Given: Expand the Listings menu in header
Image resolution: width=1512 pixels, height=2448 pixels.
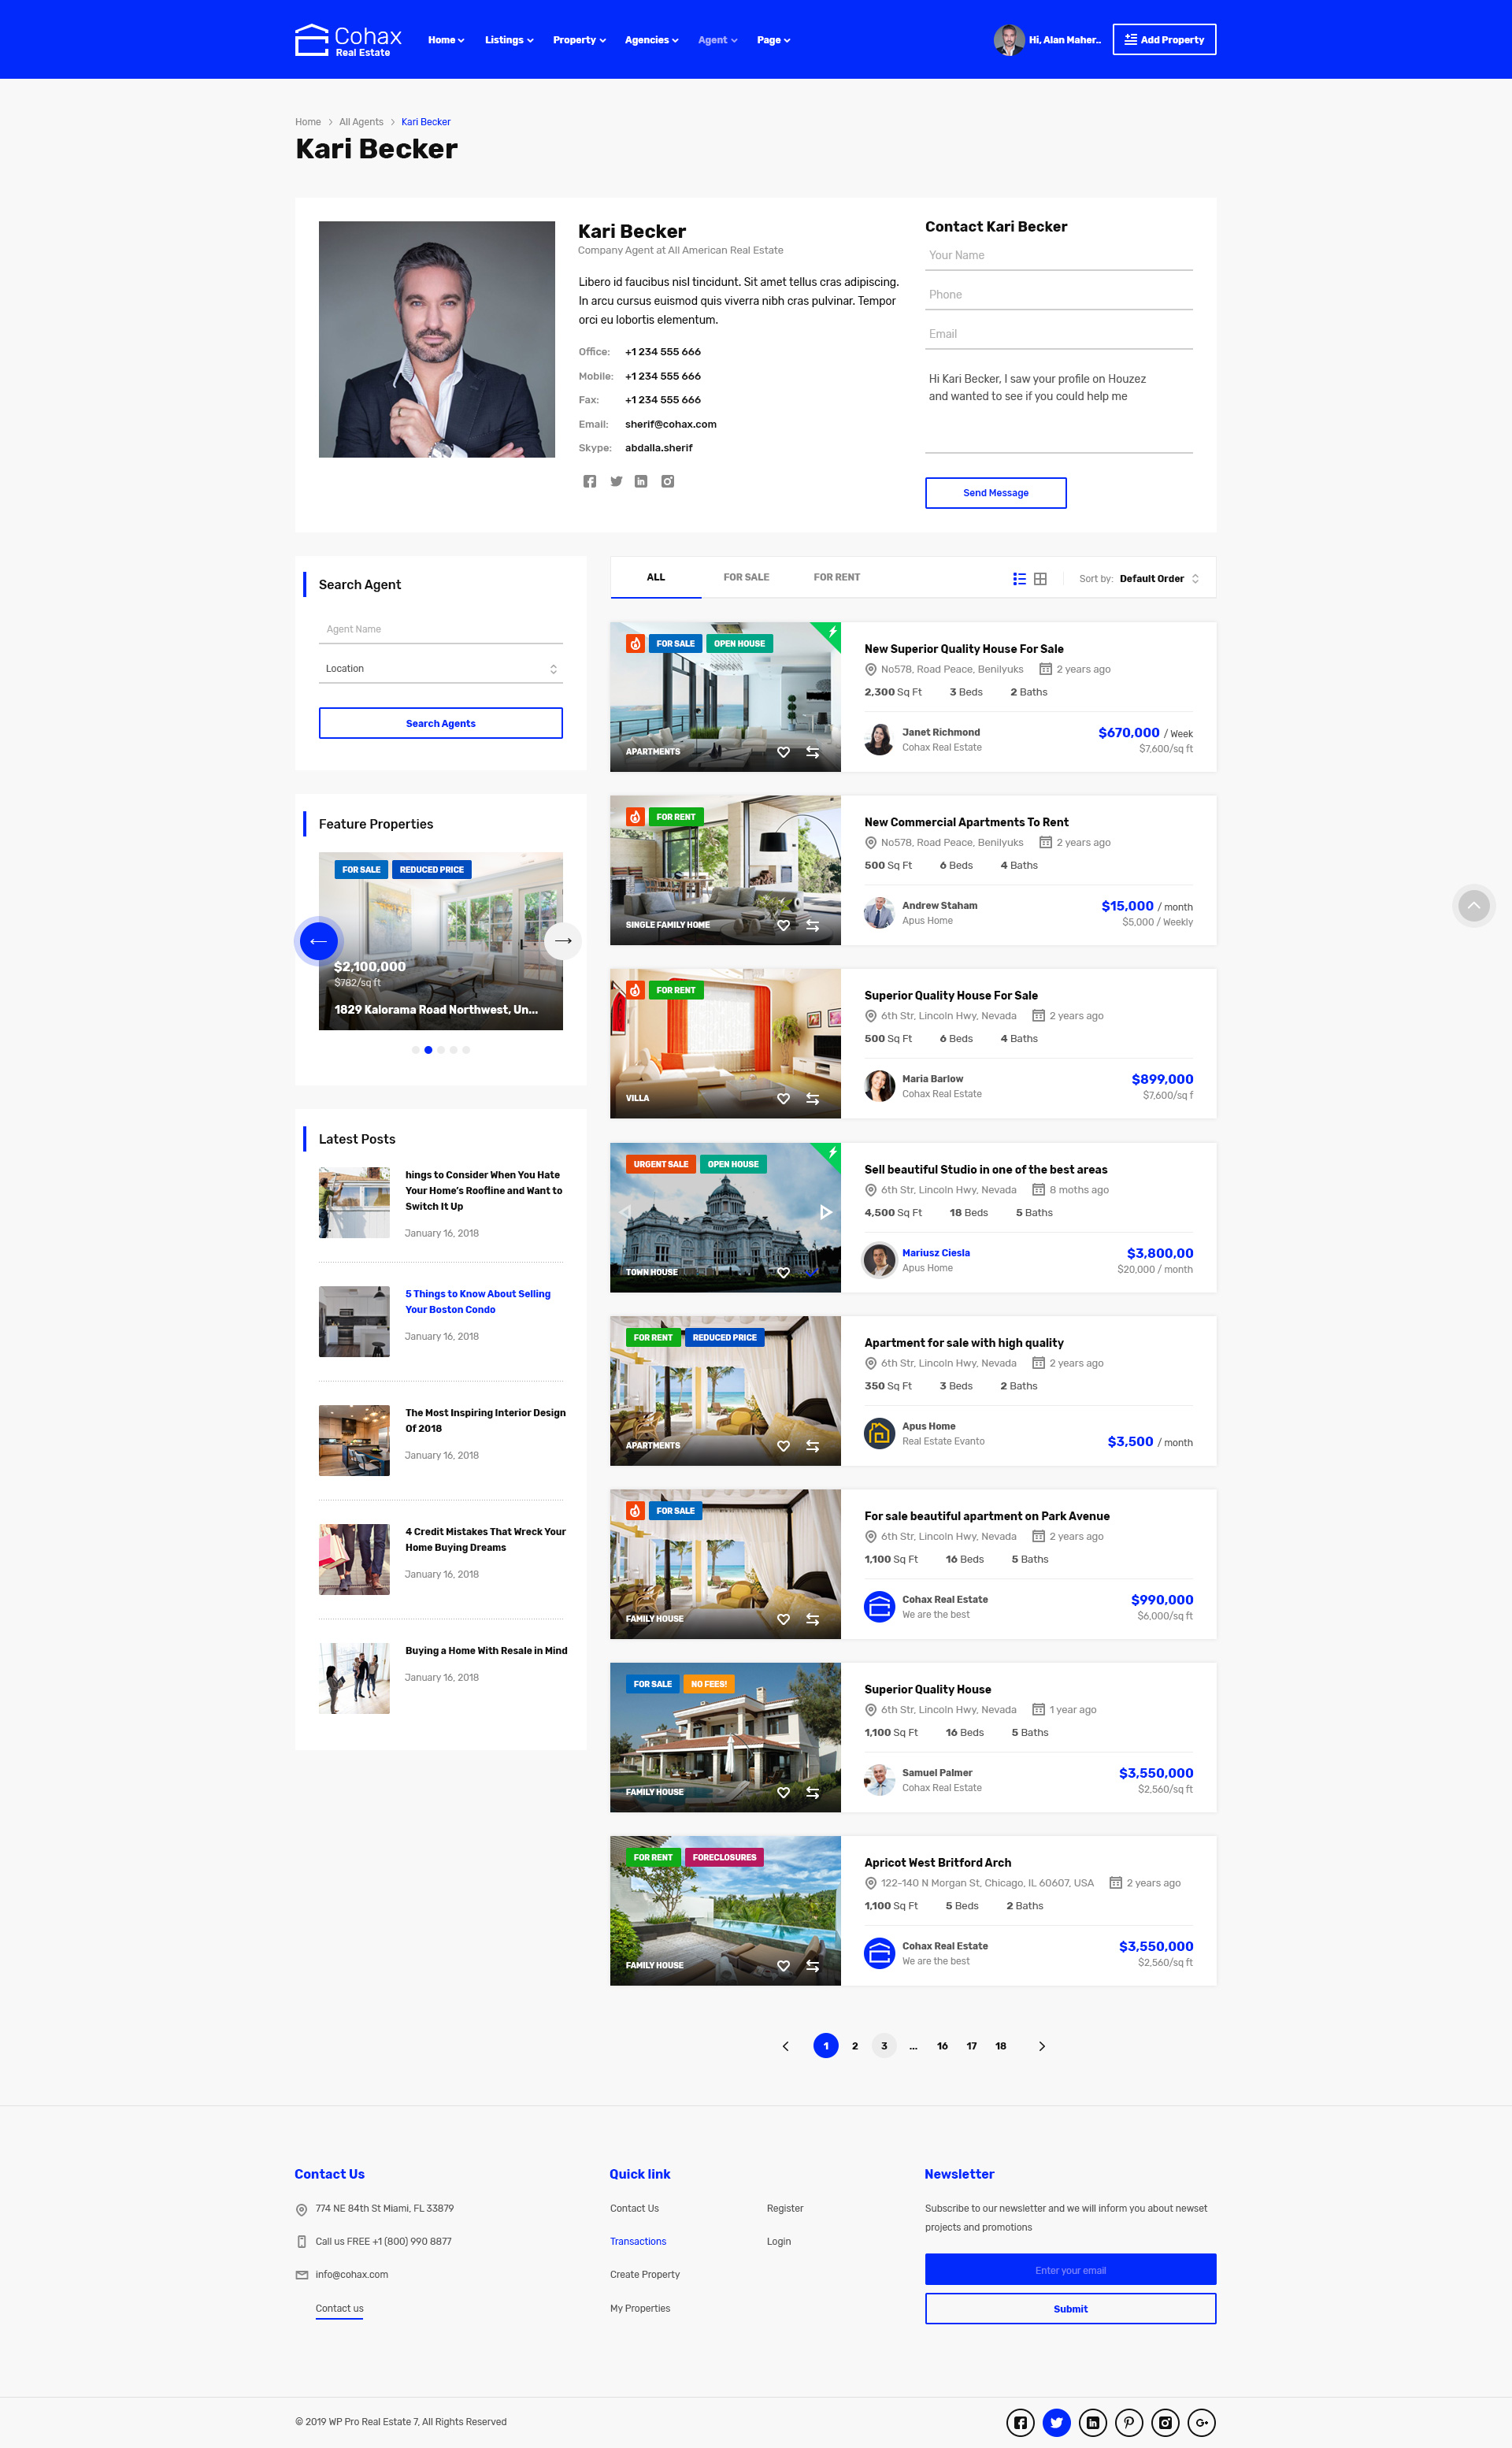Looking at the screenshot, I should click(508, 40).
